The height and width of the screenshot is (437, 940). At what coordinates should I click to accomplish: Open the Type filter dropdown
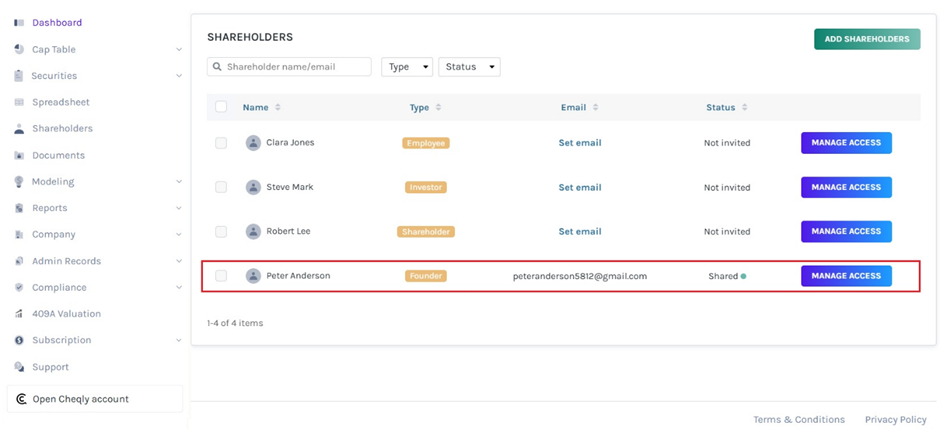407,67
